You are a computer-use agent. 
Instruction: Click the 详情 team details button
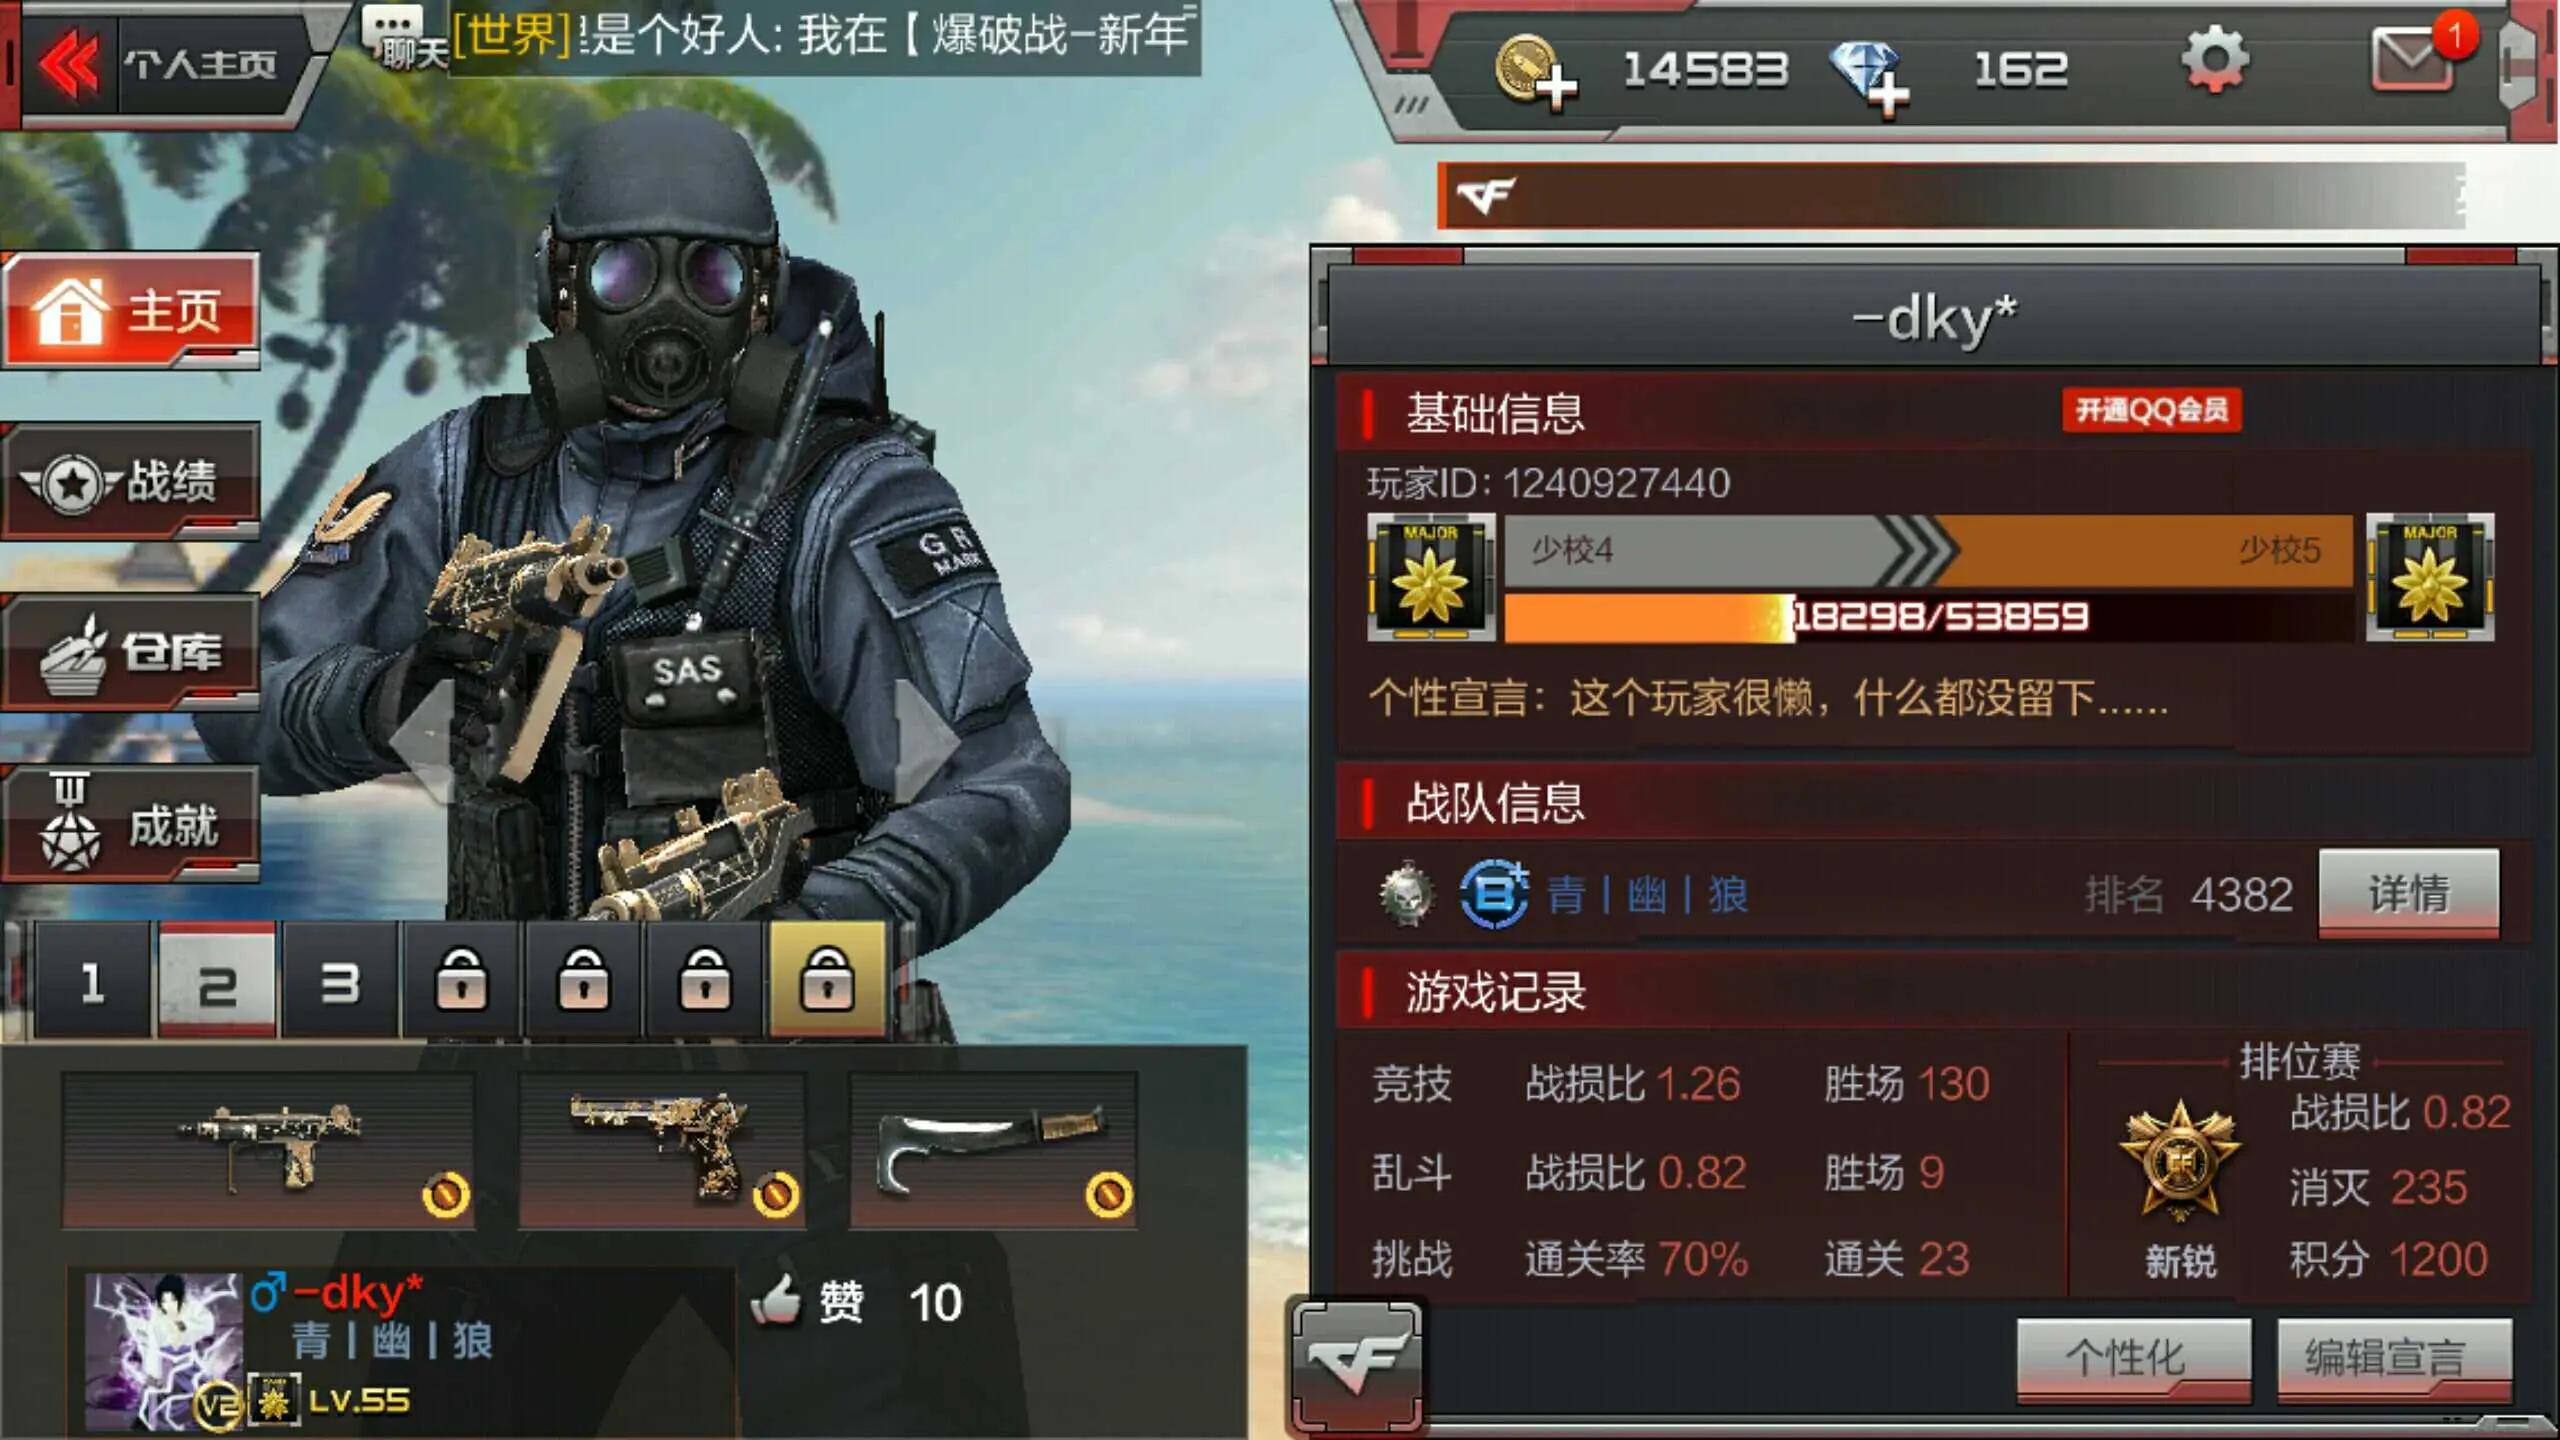(x=2408, y=893)
